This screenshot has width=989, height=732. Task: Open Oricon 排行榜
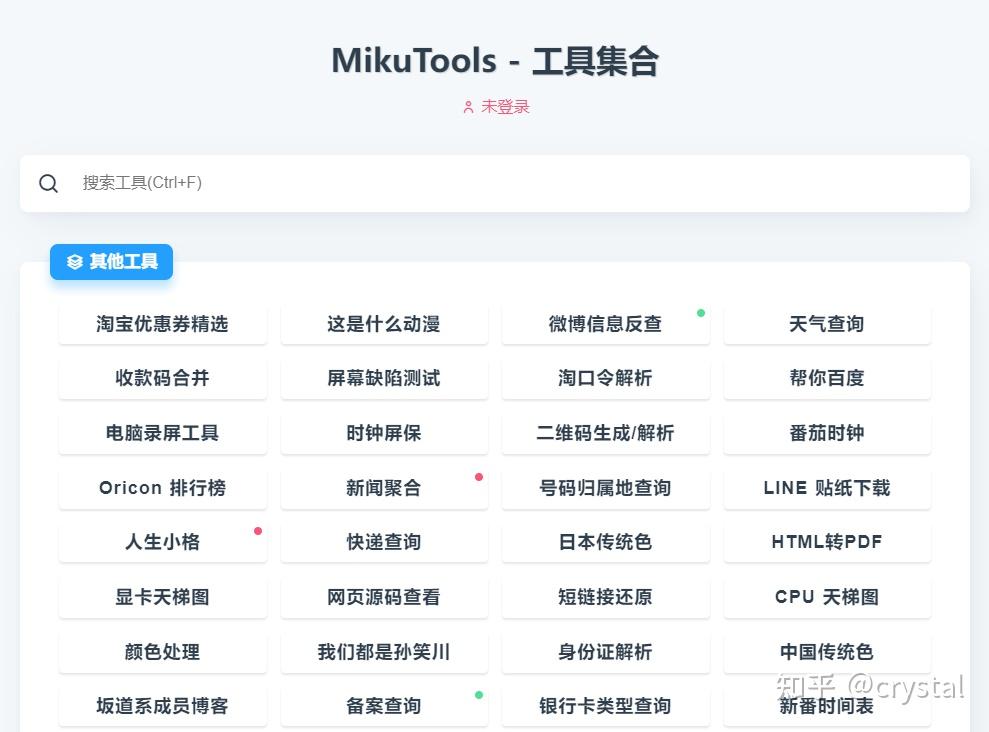[x=163, y=488]
